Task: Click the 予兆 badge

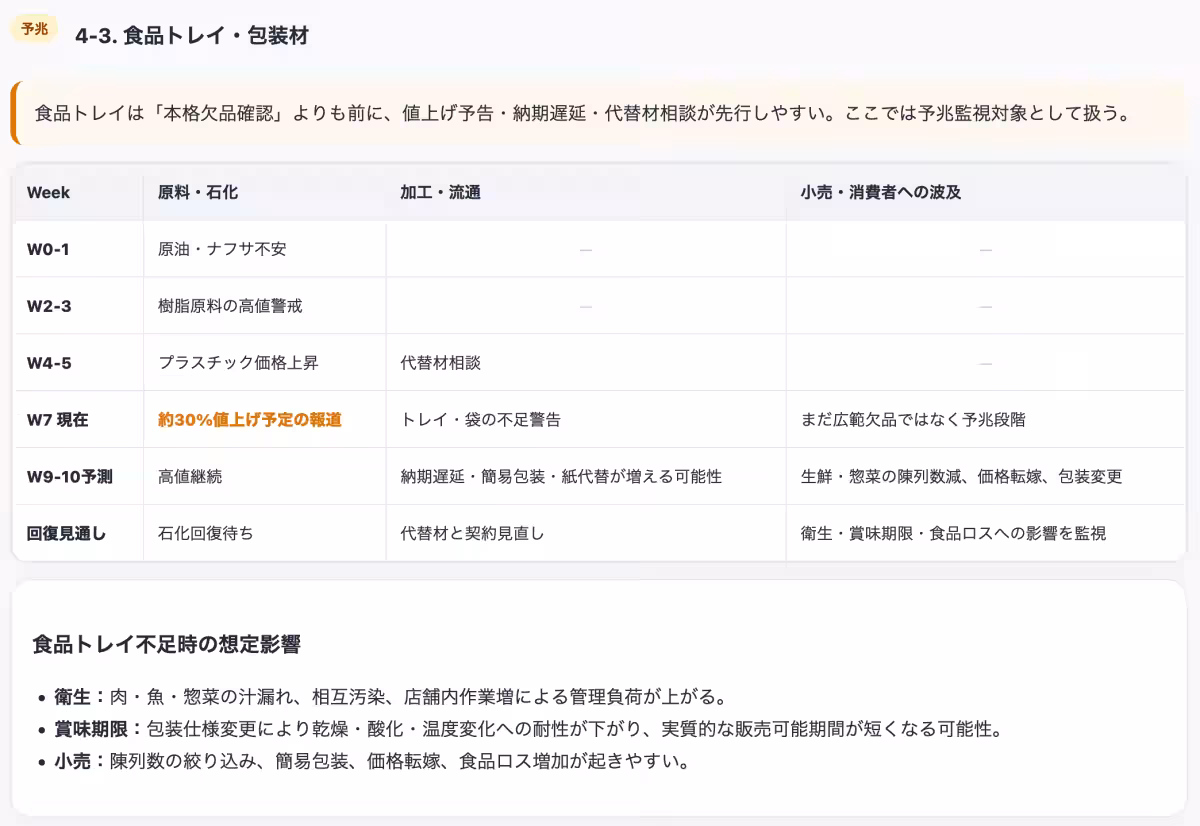Action: [34, 29]
